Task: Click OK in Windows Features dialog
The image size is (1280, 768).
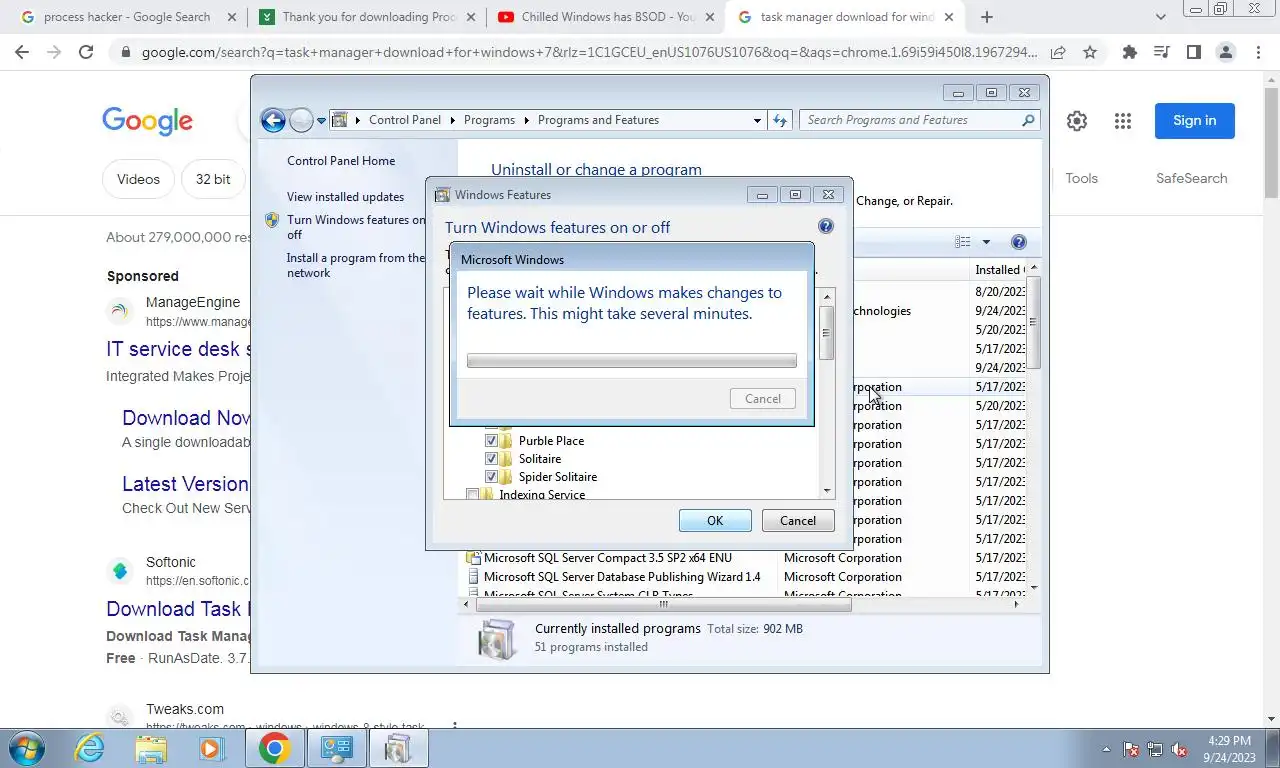Action: click(x=715, y=521)
